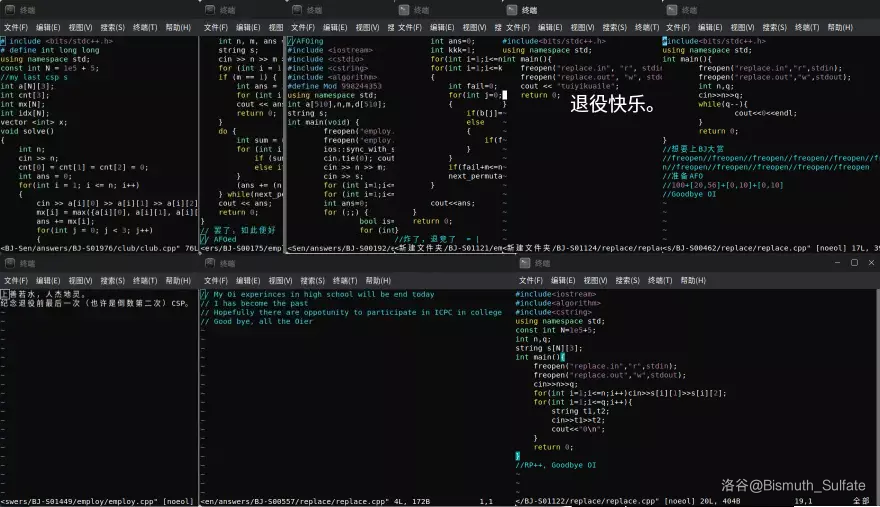The height and width of the screenshot is (507, 880).
Task: Click terminal icon of top-right Goodbye OI window
Action: pos(671,10)
